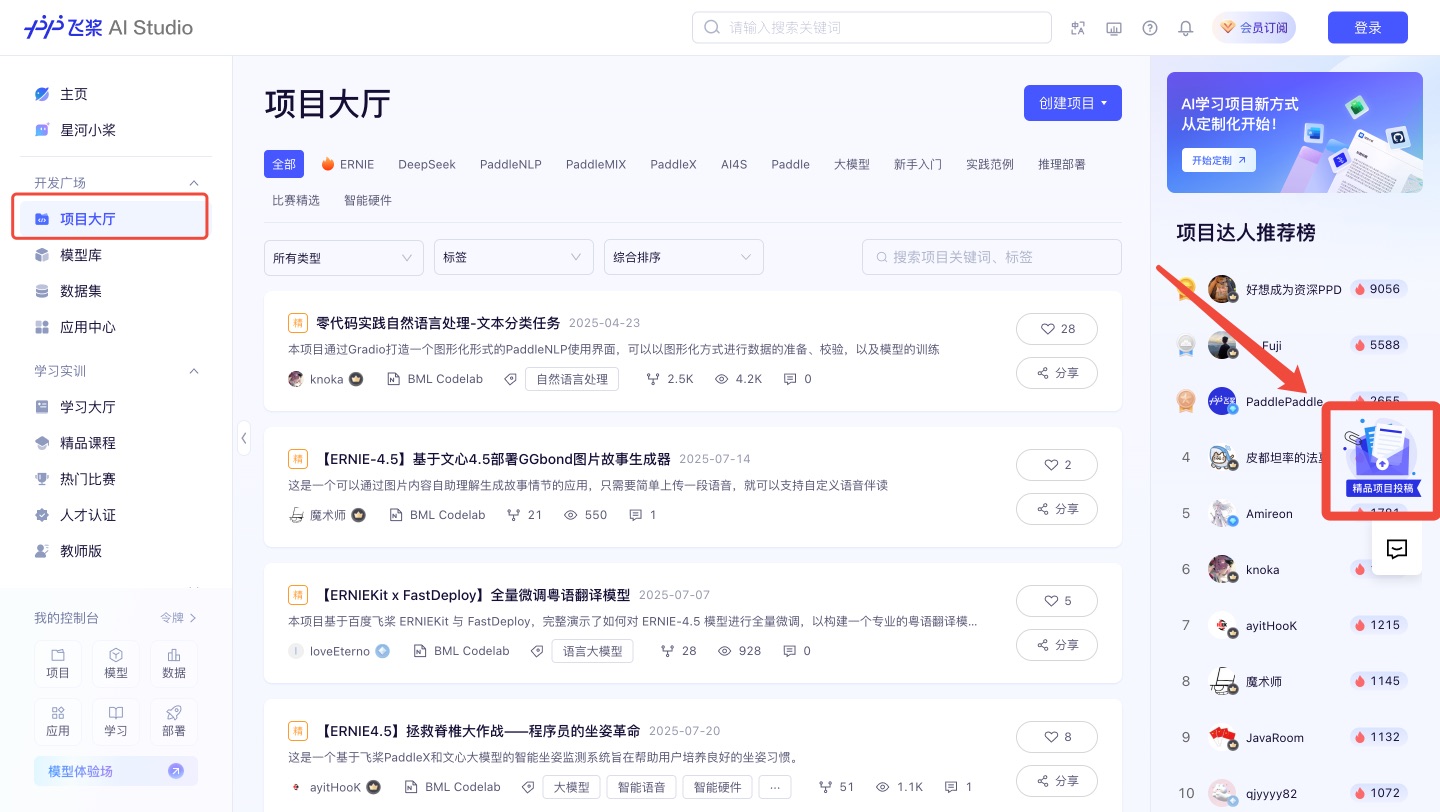Open JavaRoom in ranking list
1440x812 pixels.
coord(1275,737)
